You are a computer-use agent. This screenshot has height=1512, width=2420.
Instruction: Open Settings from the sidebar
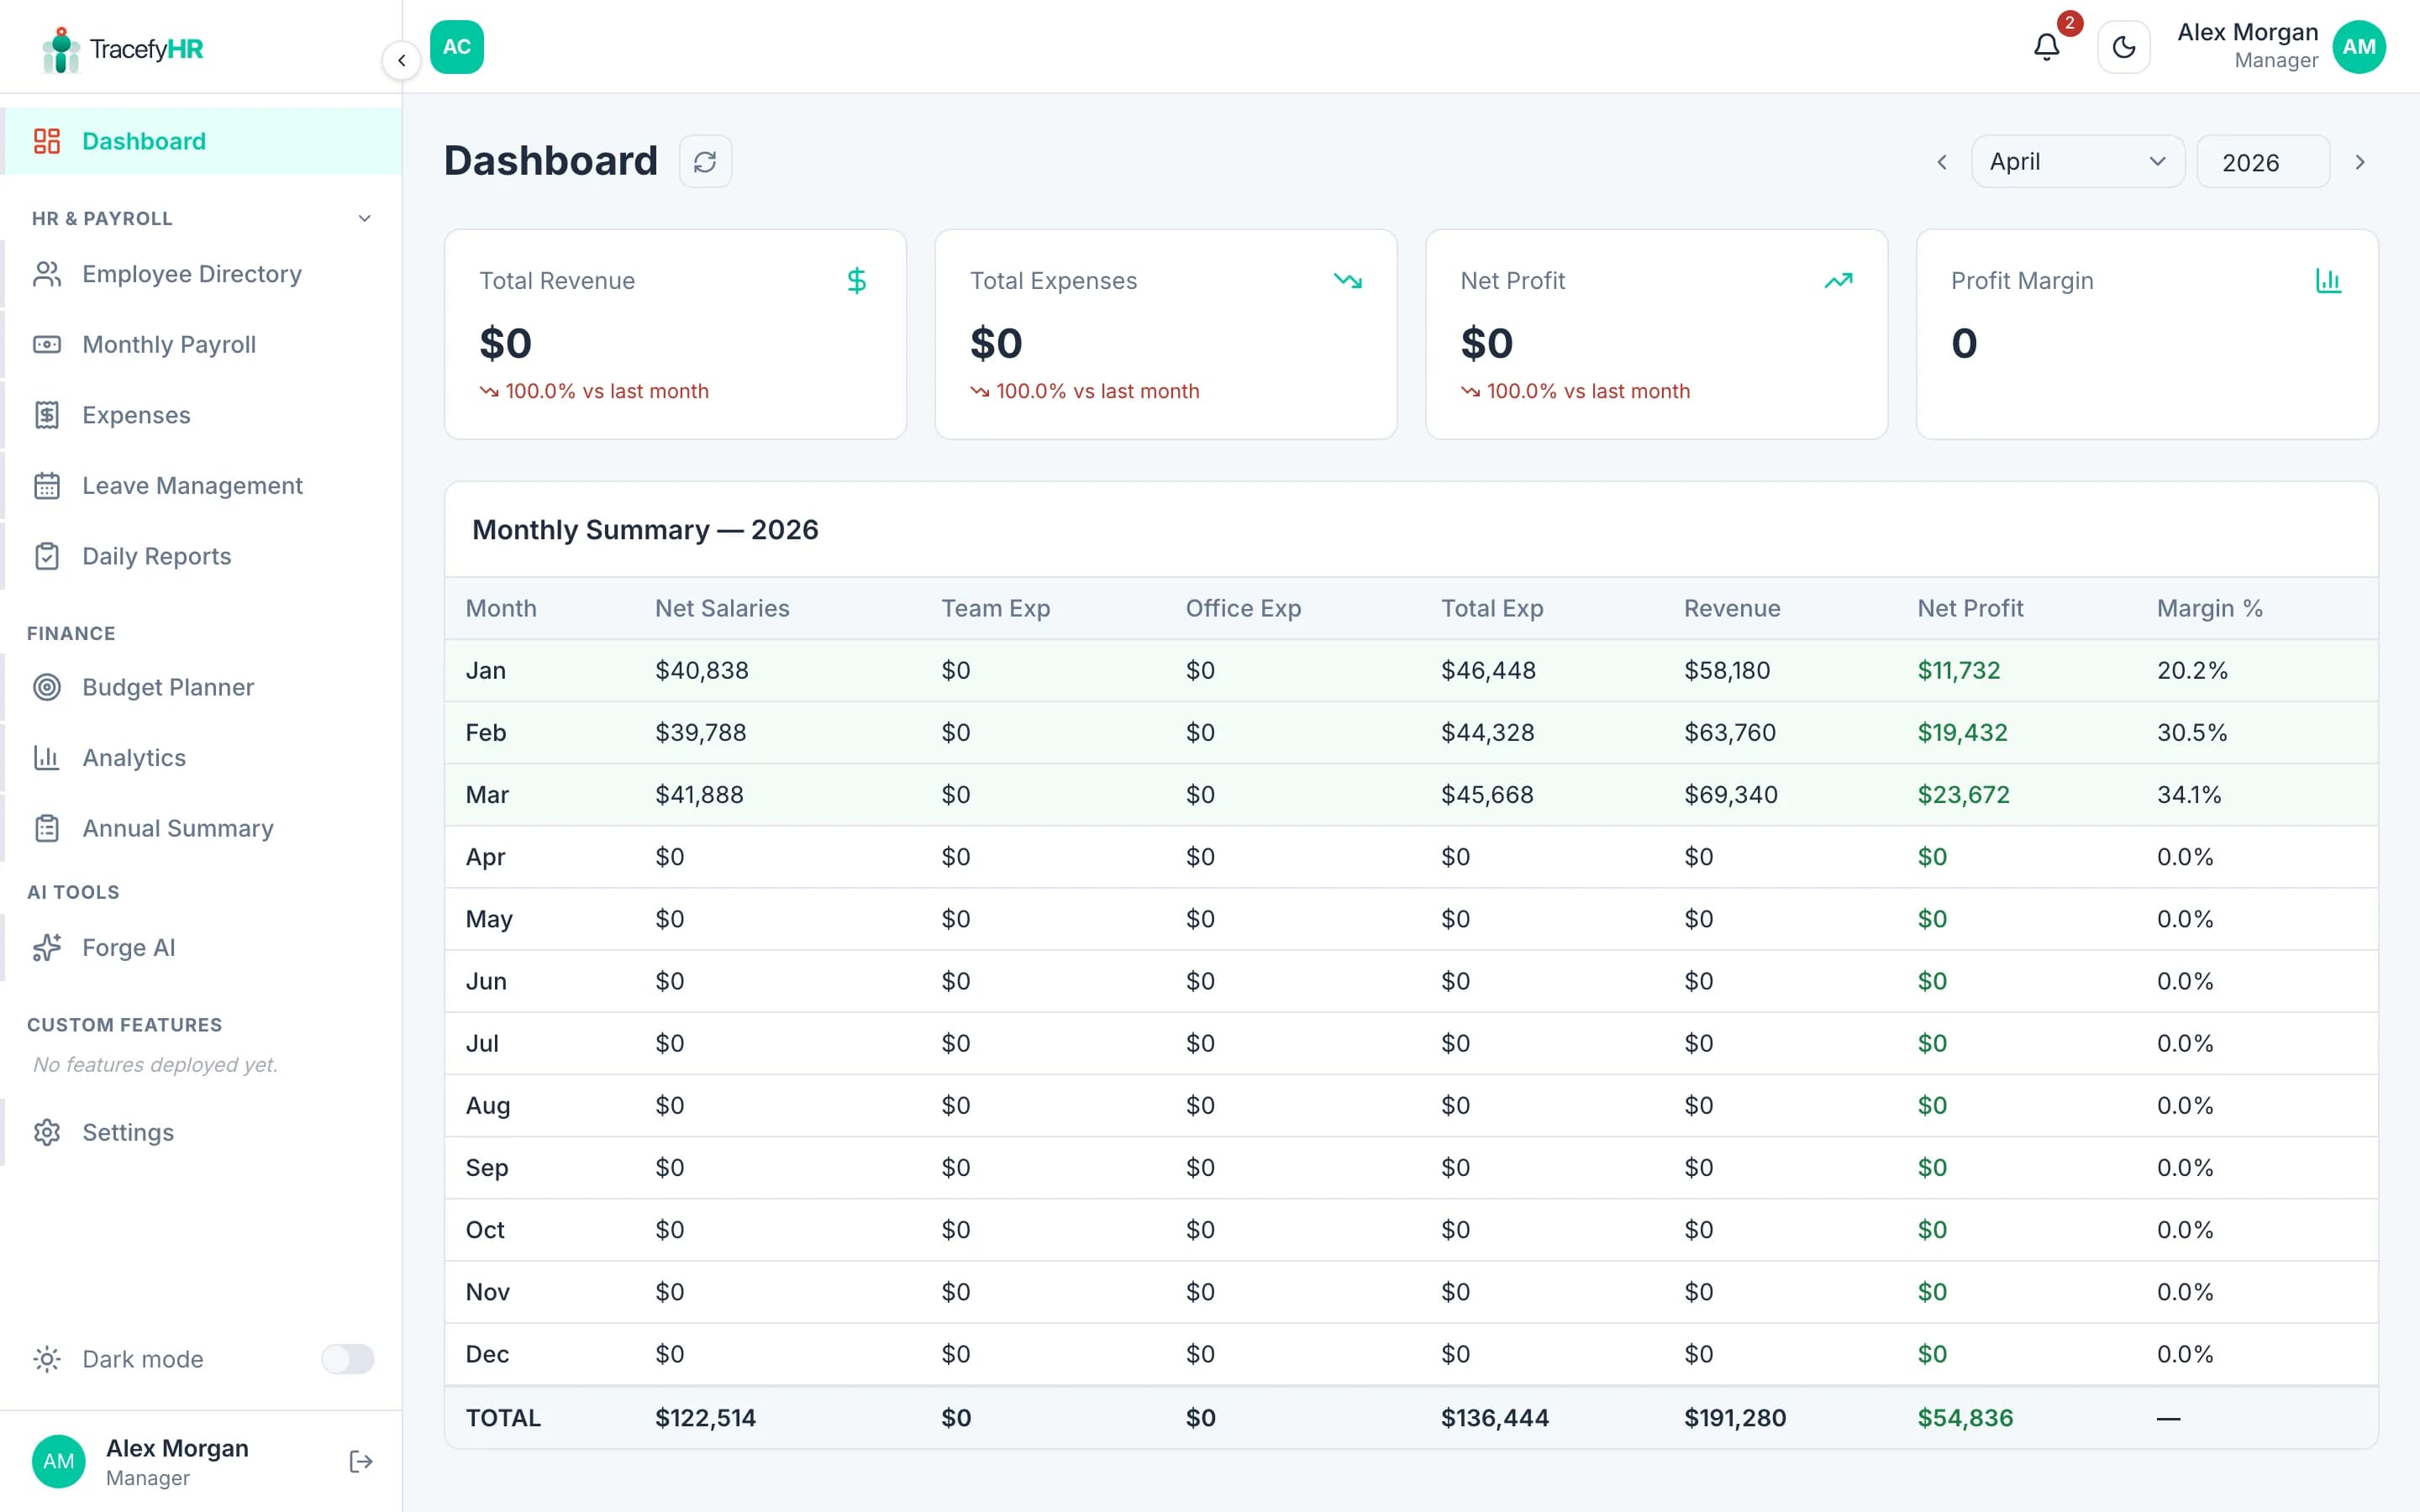(128, 1132)
